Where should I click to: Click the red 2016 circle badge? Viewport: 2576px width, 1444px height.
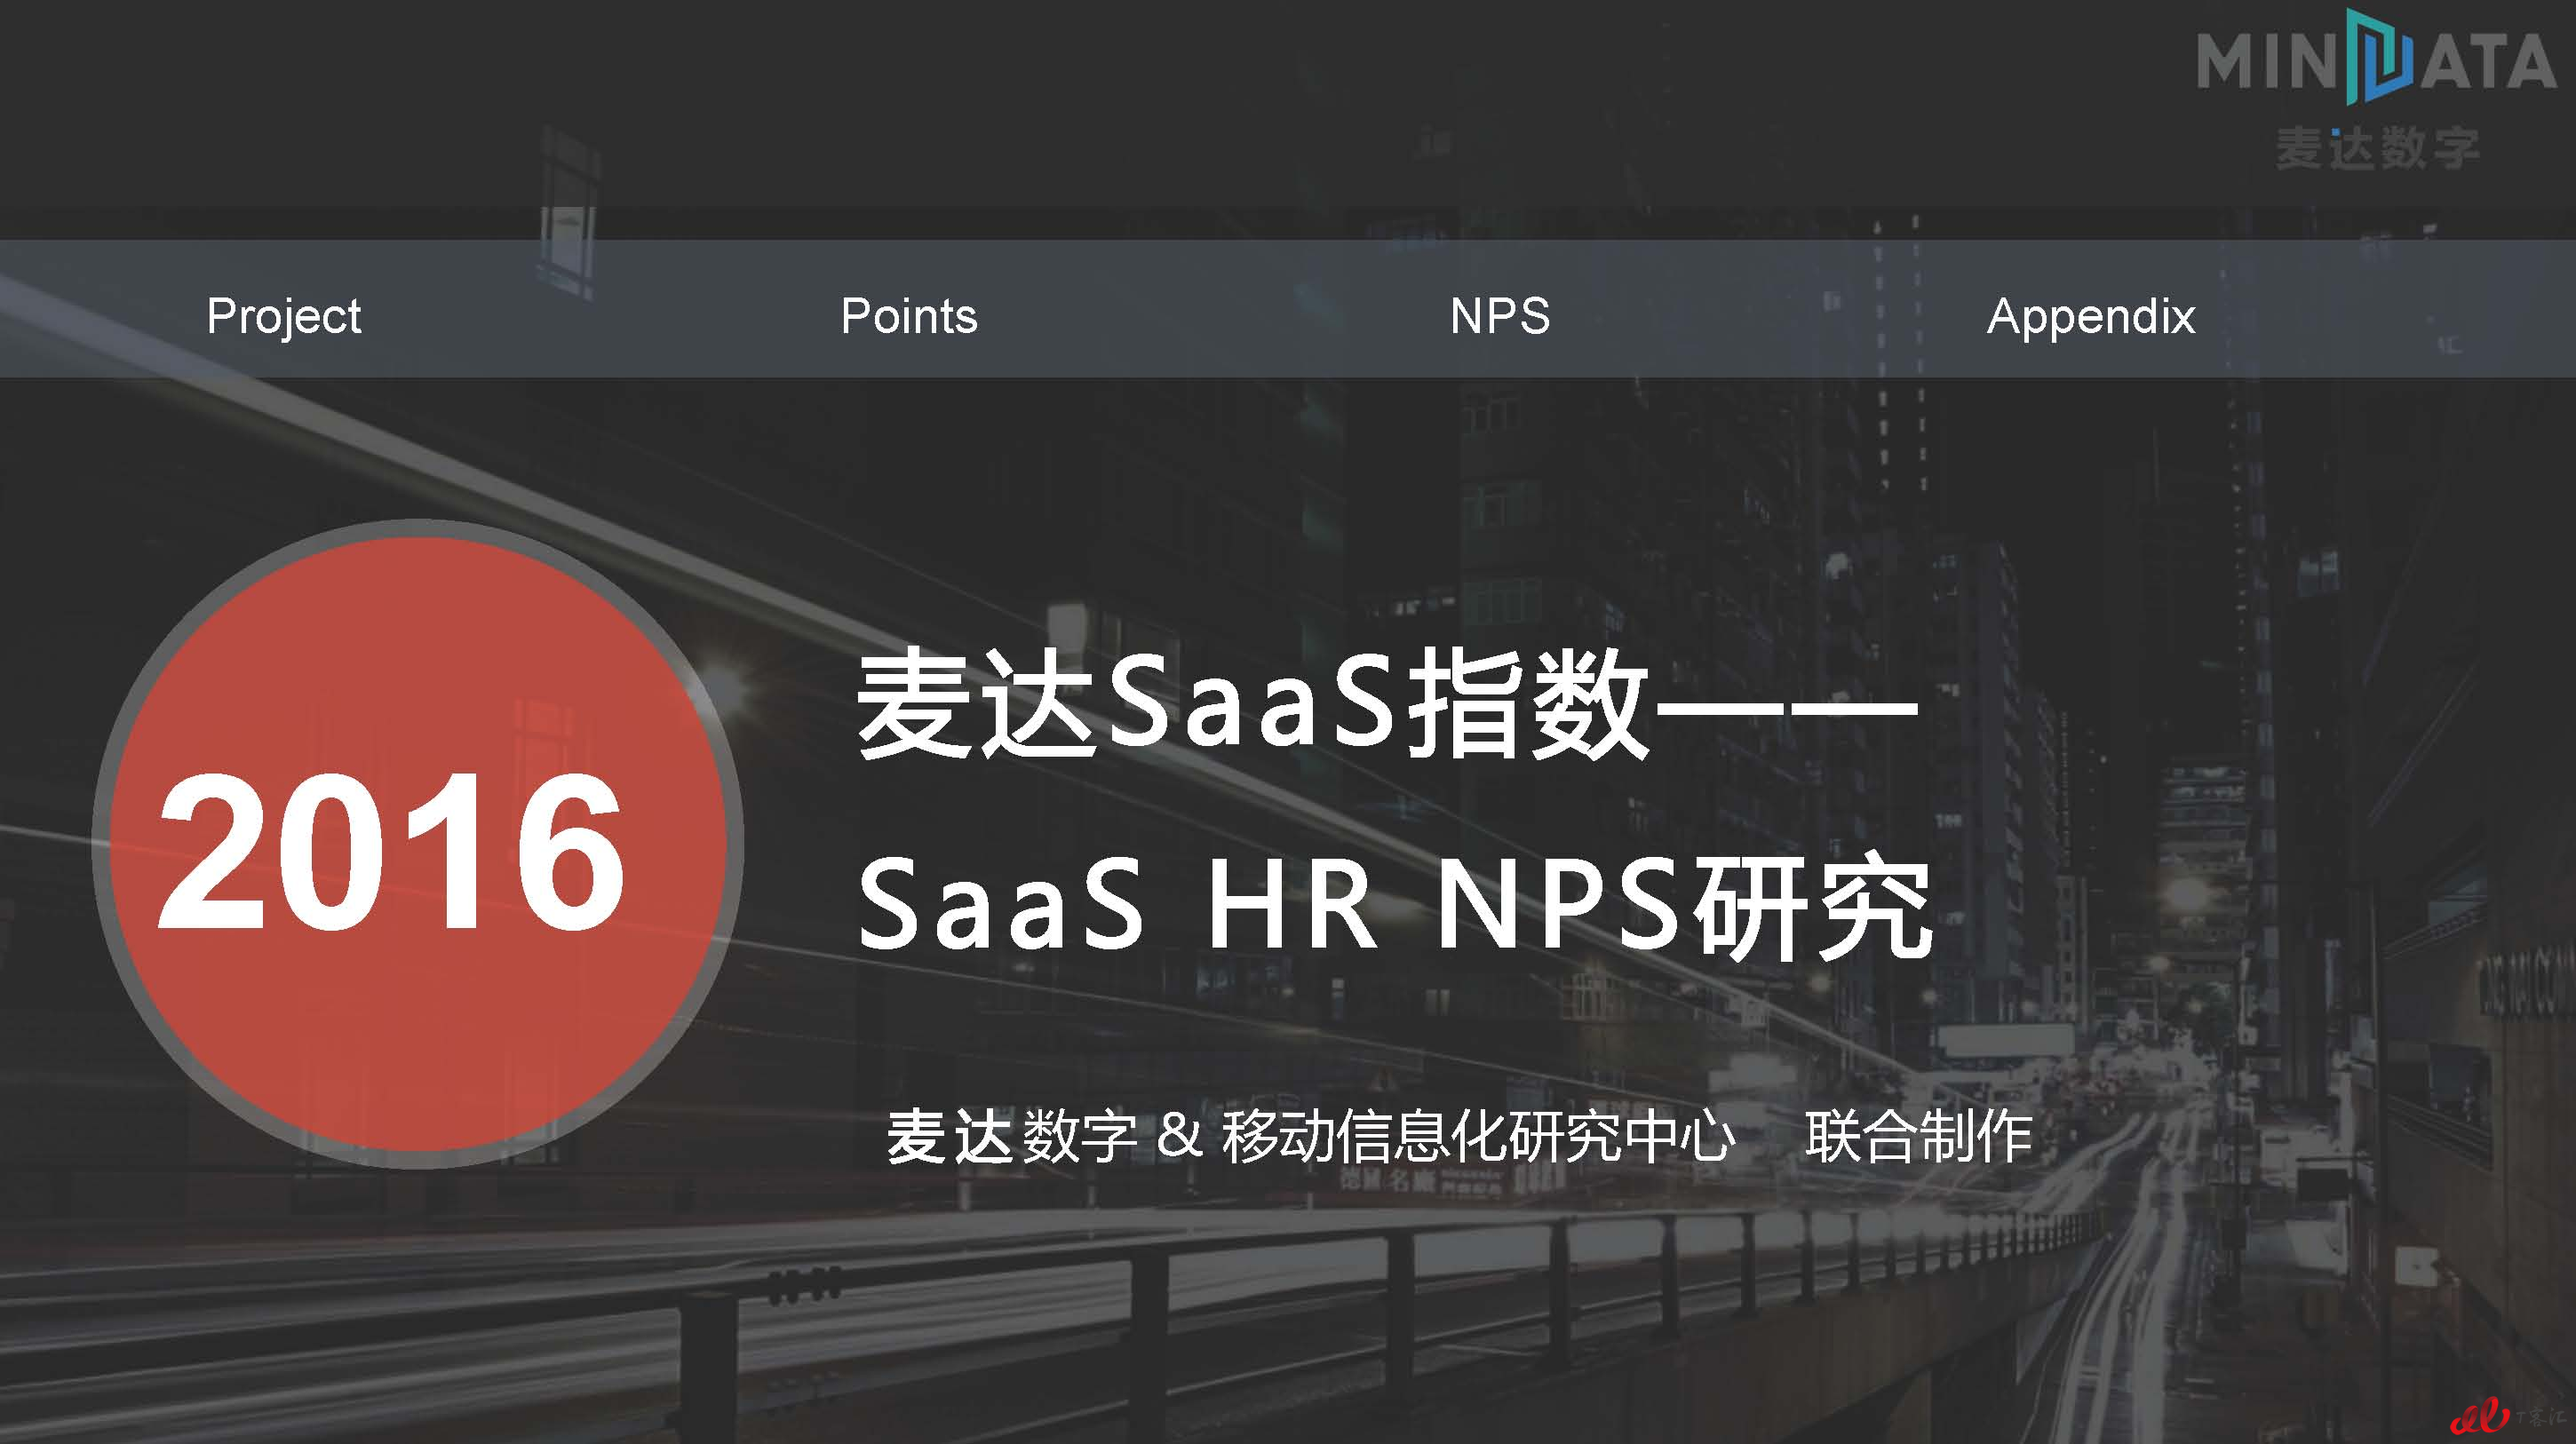tap(418, 844)
